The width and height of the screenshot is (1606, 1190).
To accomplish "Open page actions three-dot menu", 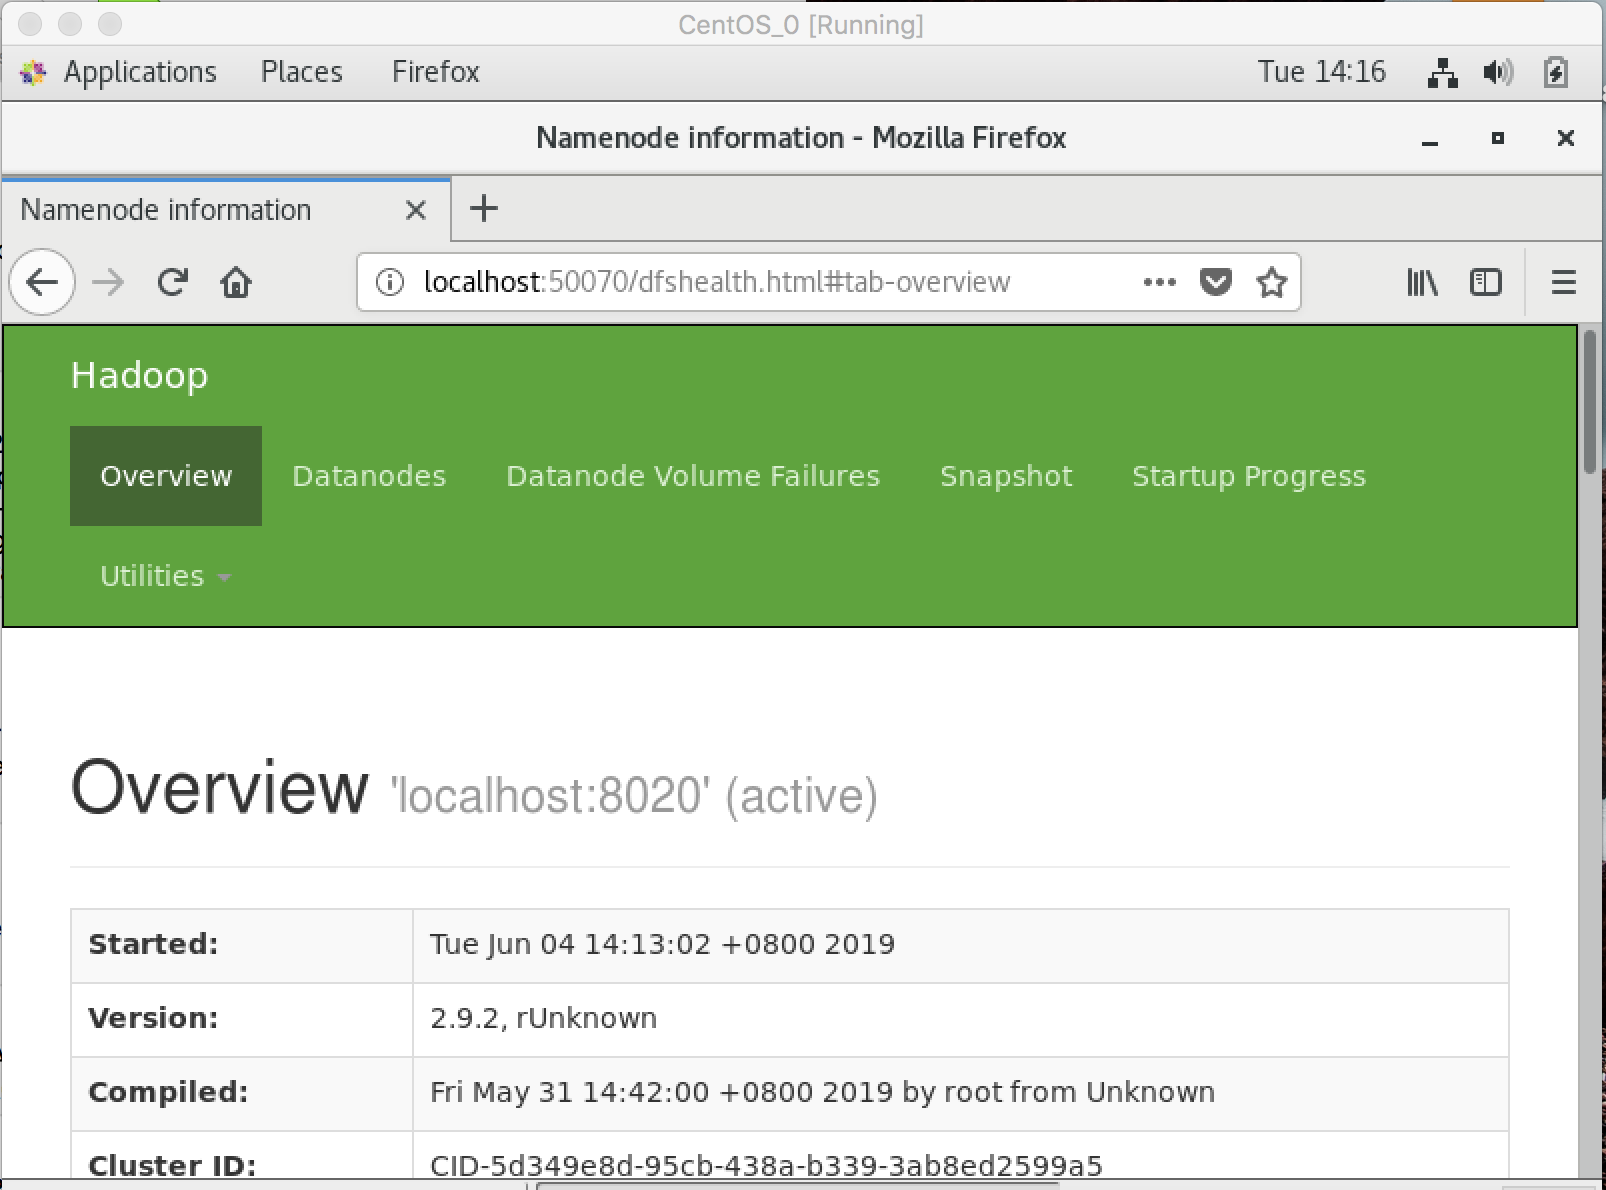I will [x=1159, y=283].
